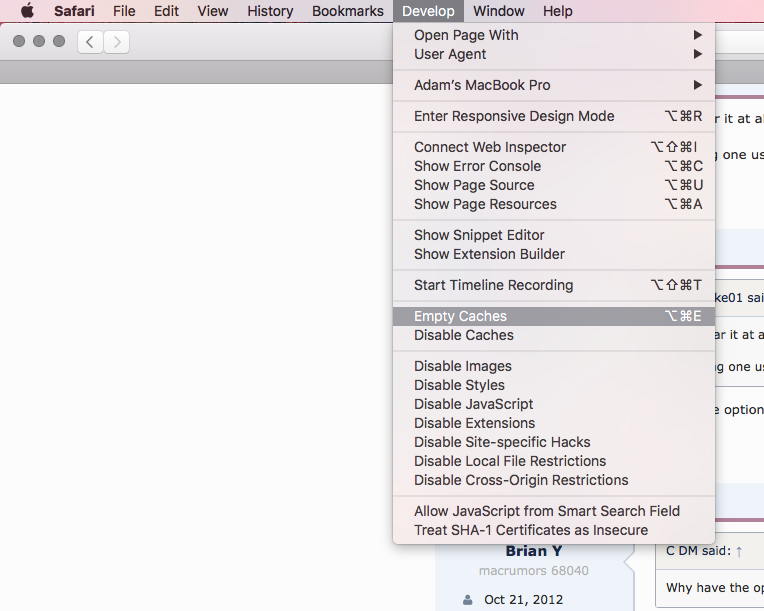Open Show Snippet Editor

pos(554,235)
